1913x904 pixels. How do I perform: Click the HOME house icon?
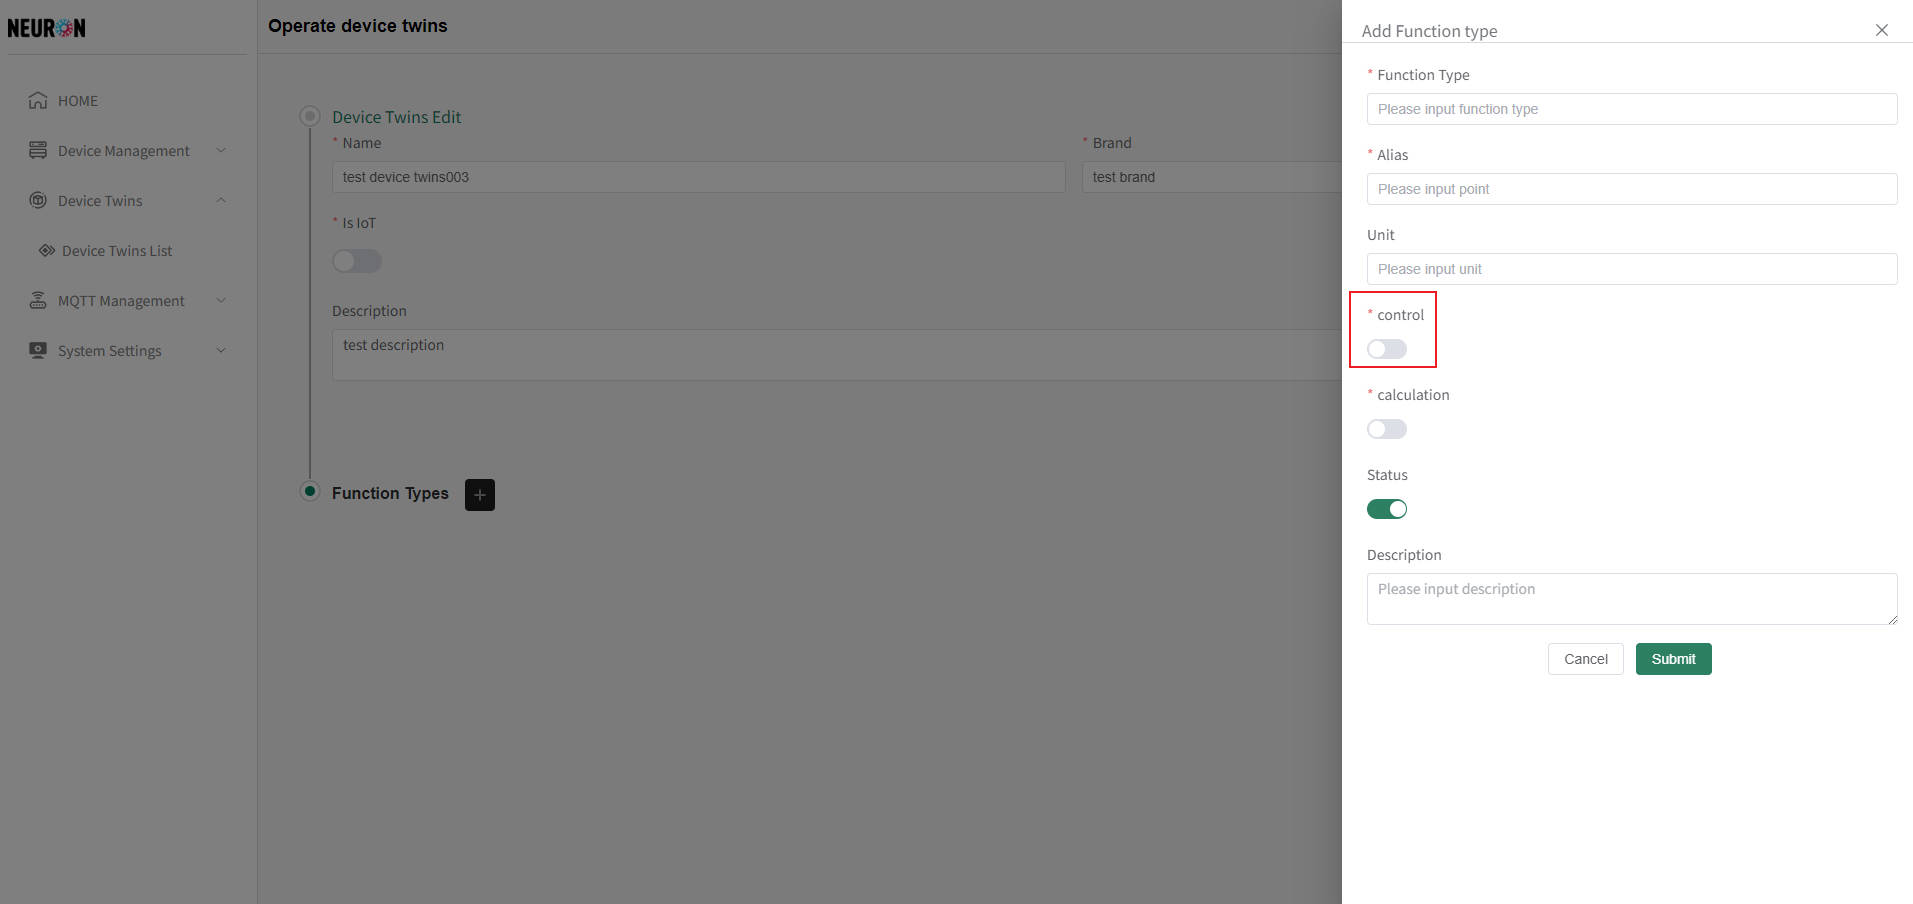38,100
